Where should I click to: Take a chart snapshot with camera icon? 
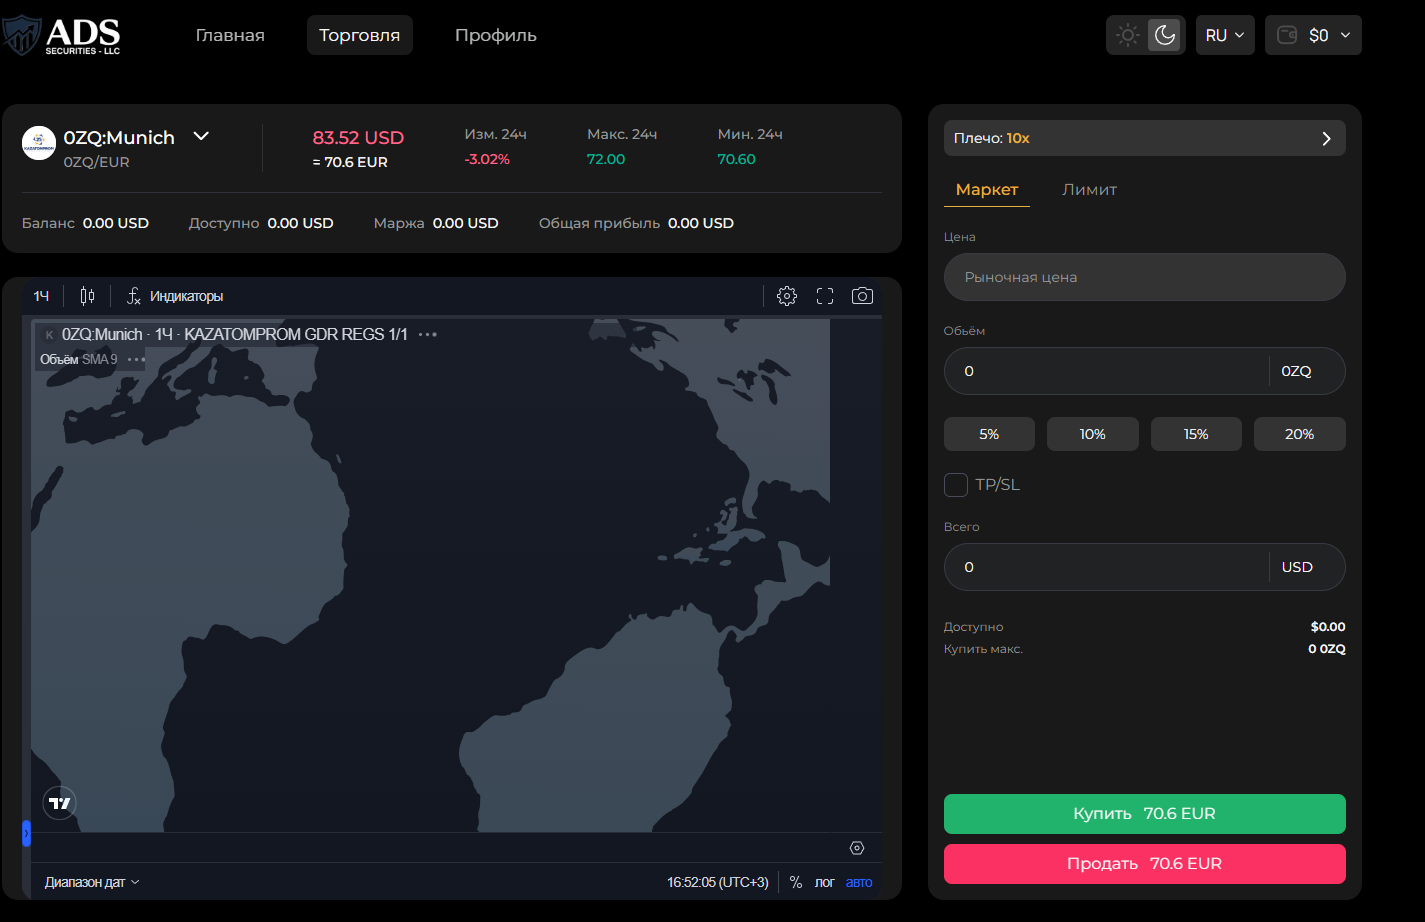pos(862,296)
